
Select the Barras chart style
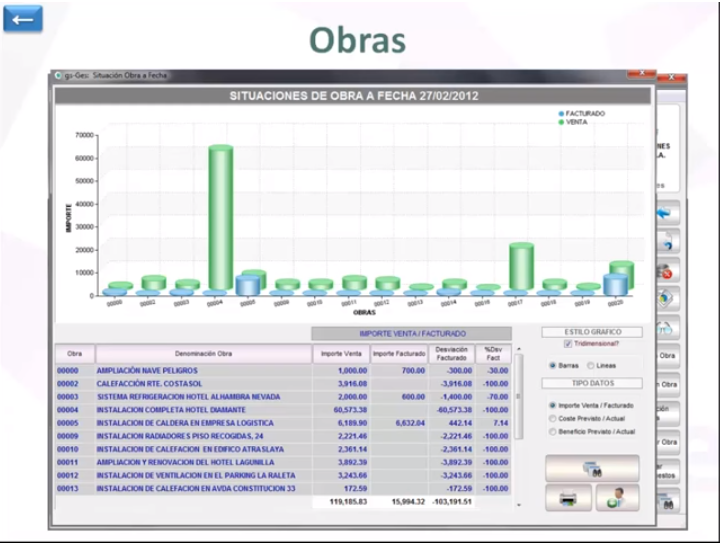552,365
